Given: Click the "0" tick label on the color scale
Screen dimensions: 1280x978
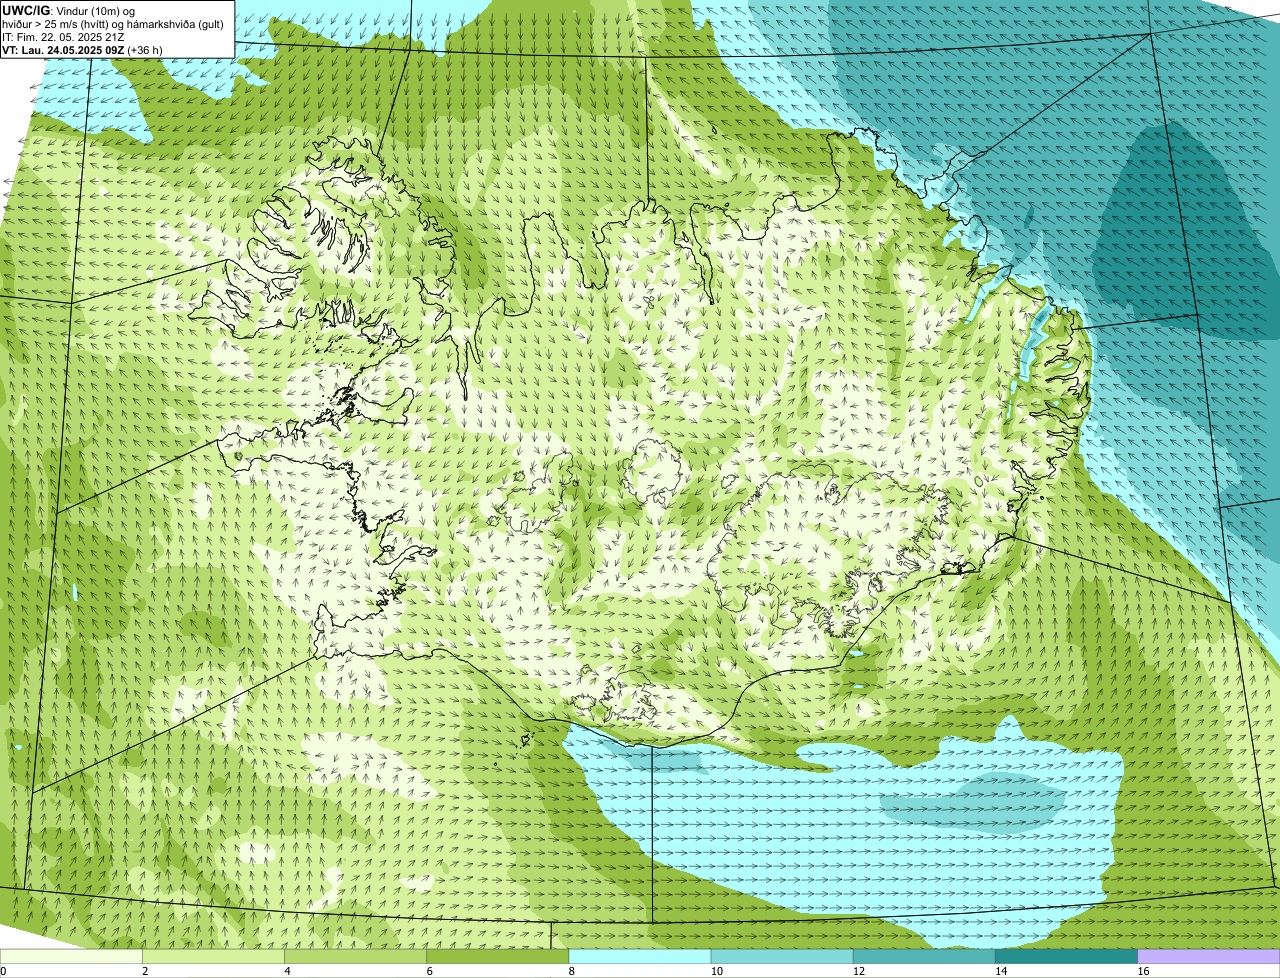Looking at the screenshot, I should tap(3, 971).
